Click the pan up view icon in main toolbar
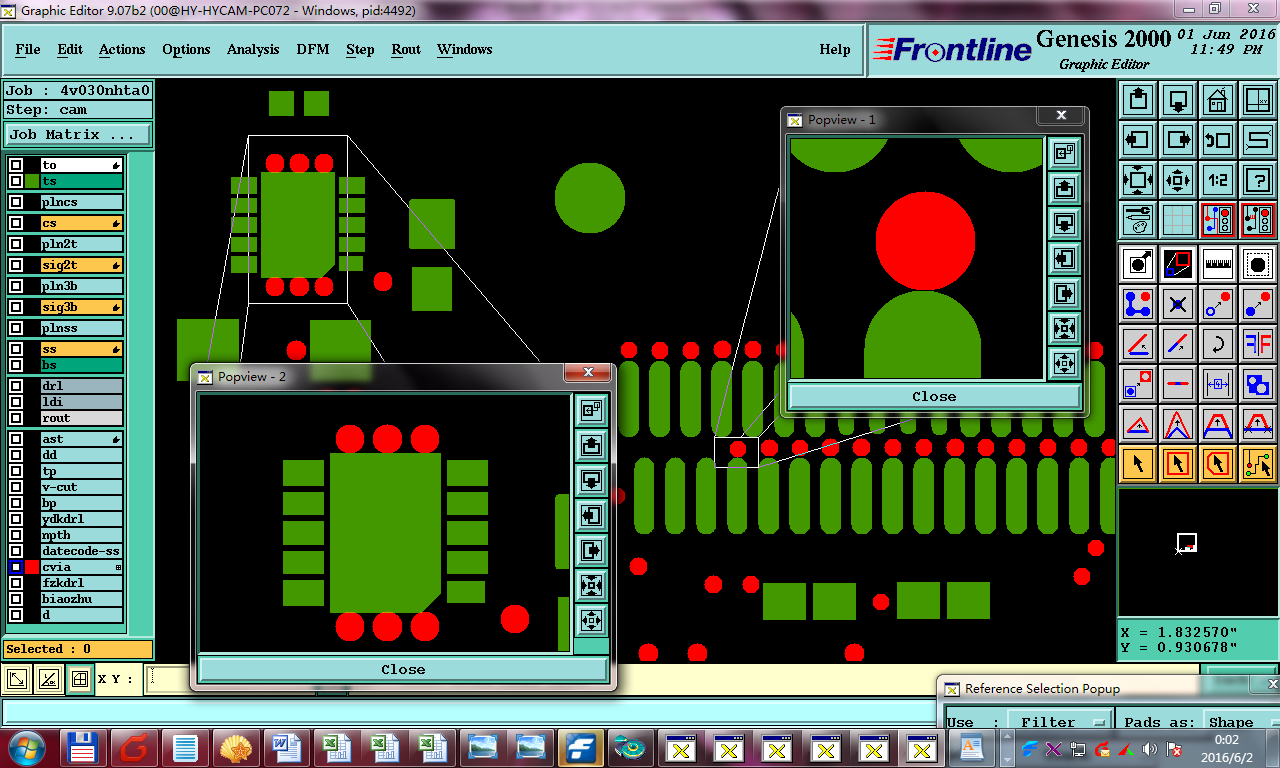Screen dimensions: 1280x768 (x=1138, y=101)
